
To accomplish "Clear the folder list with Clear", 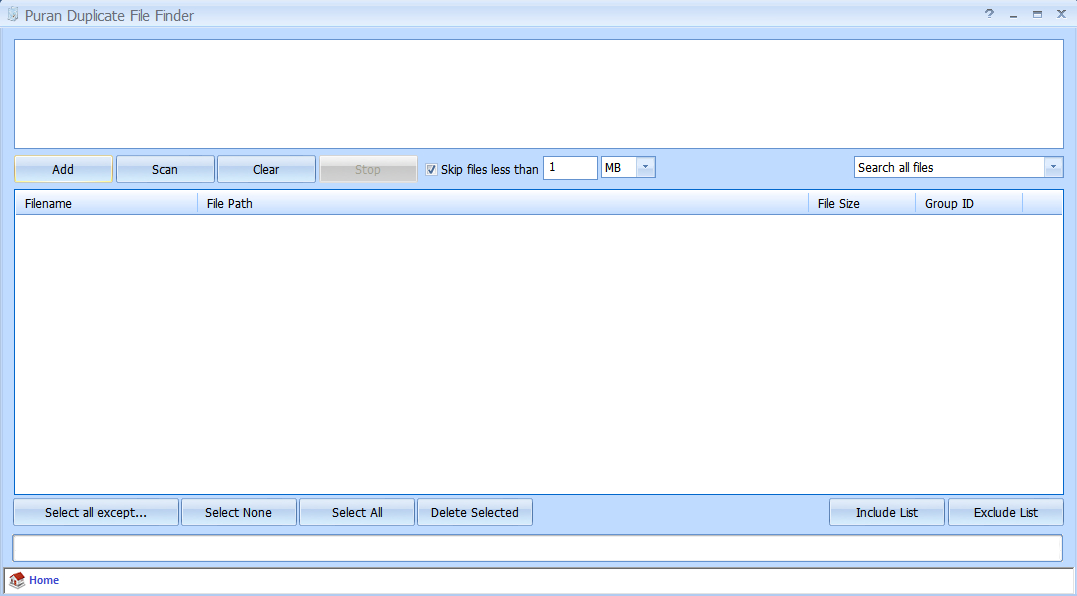I will [x=266, y=169].
